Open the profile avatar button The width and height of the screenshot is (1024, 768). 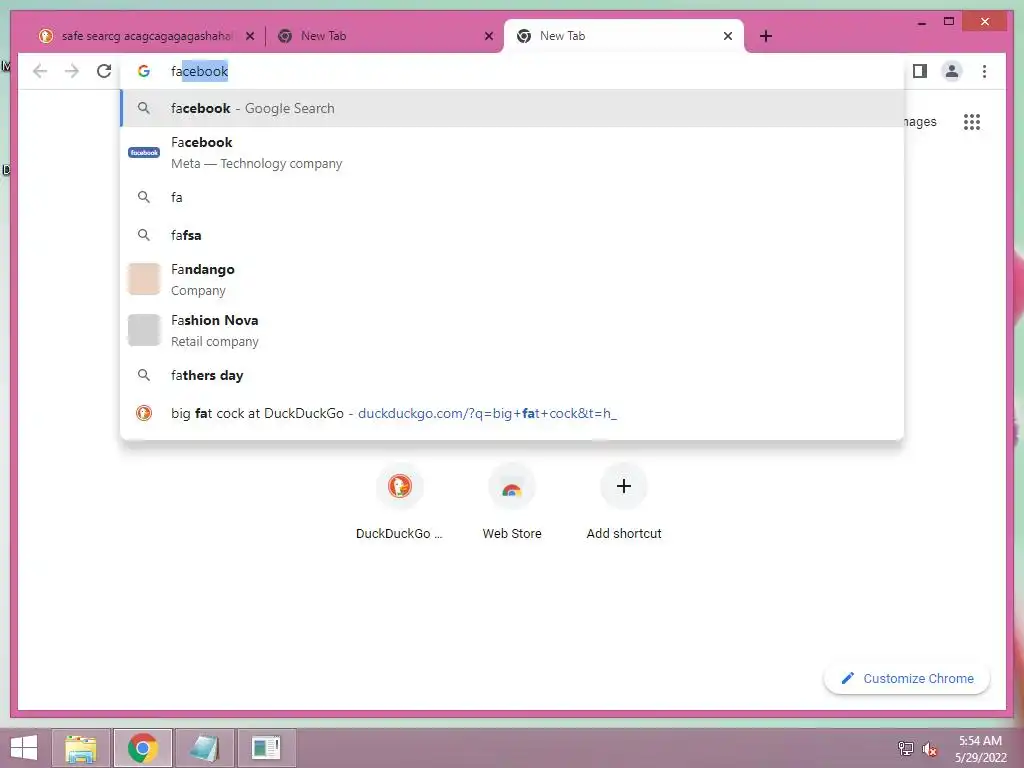click(x=952, y=71)
